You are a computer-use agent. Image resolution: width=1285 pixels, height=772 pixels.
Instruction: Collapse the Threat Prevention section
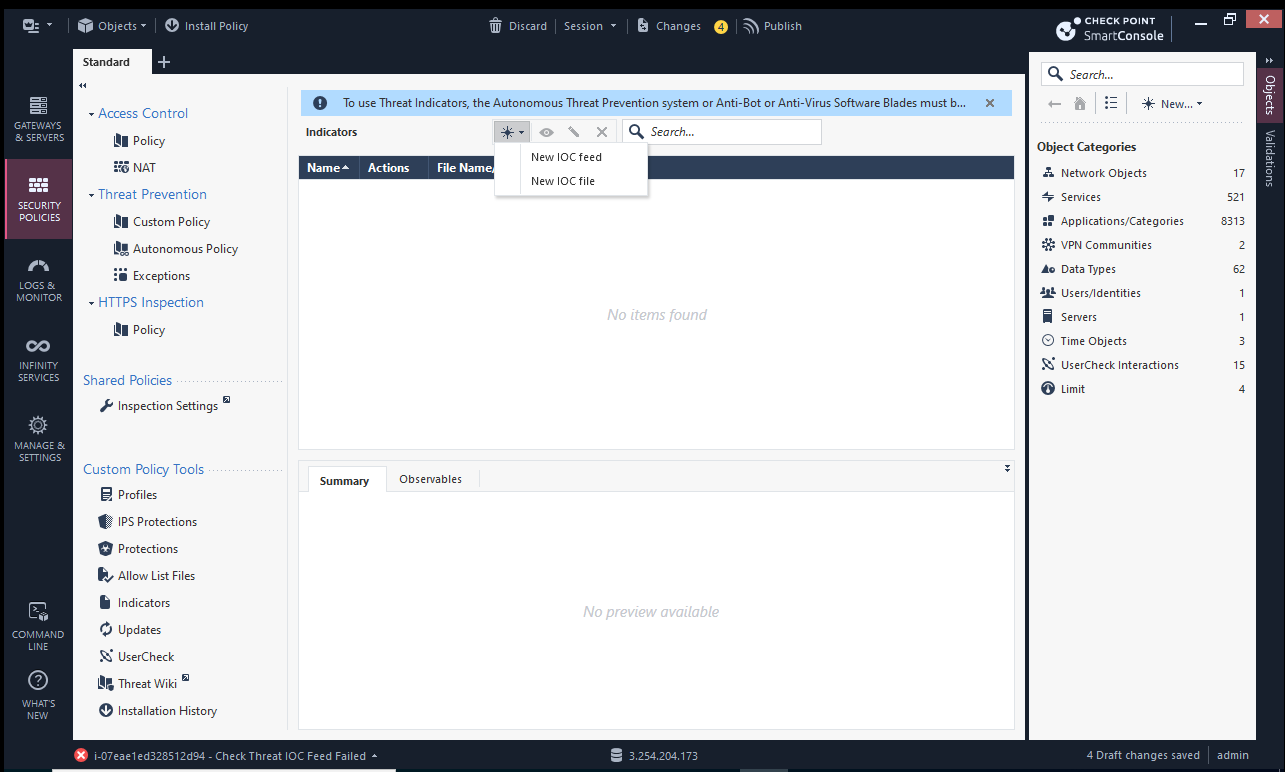pos(92,195)
